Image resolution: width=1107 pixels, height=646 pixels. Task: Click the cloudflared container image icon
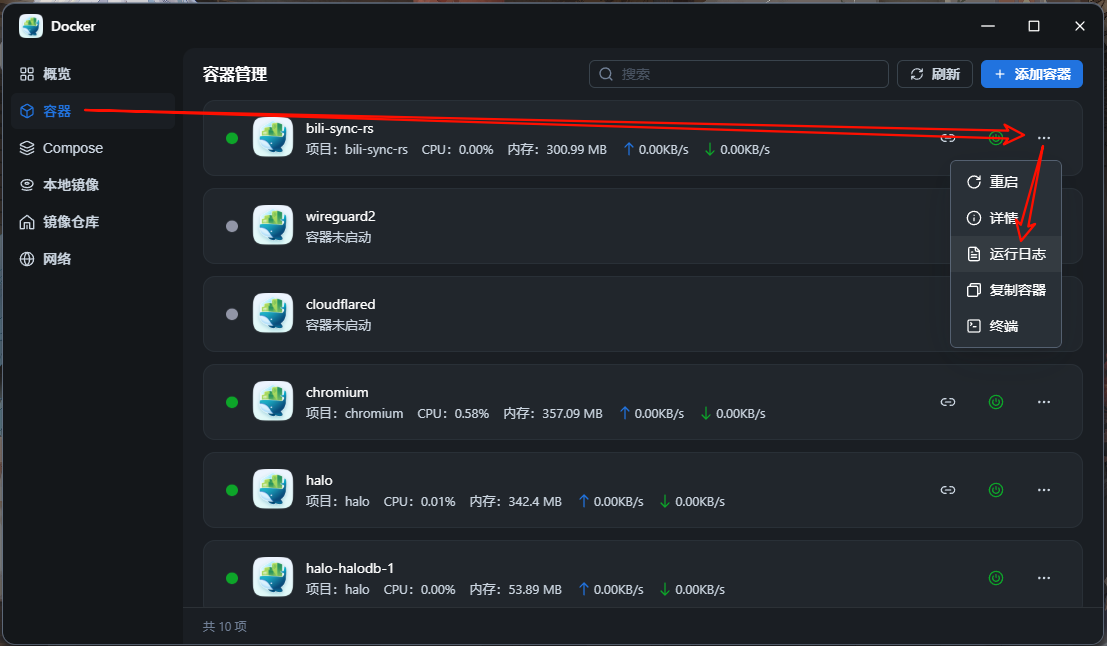[x=273, y=314]
